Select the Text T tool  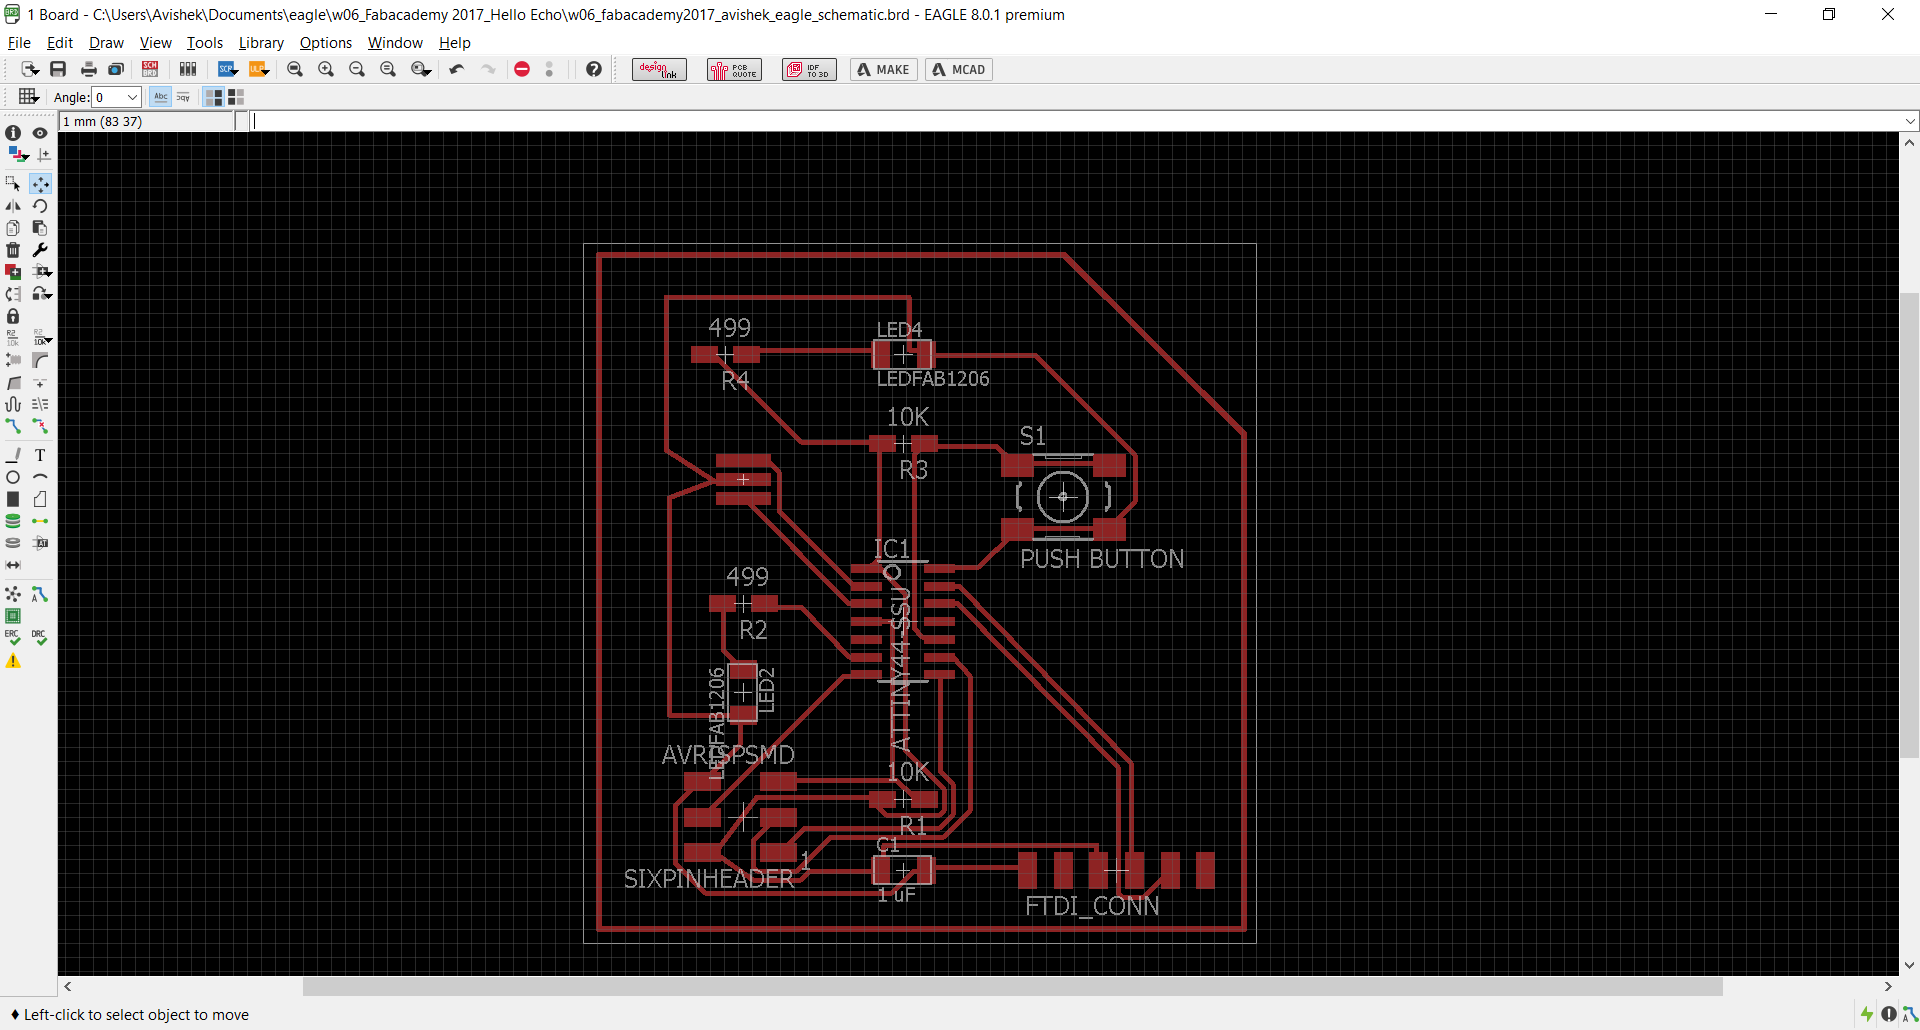click(40, 455)
